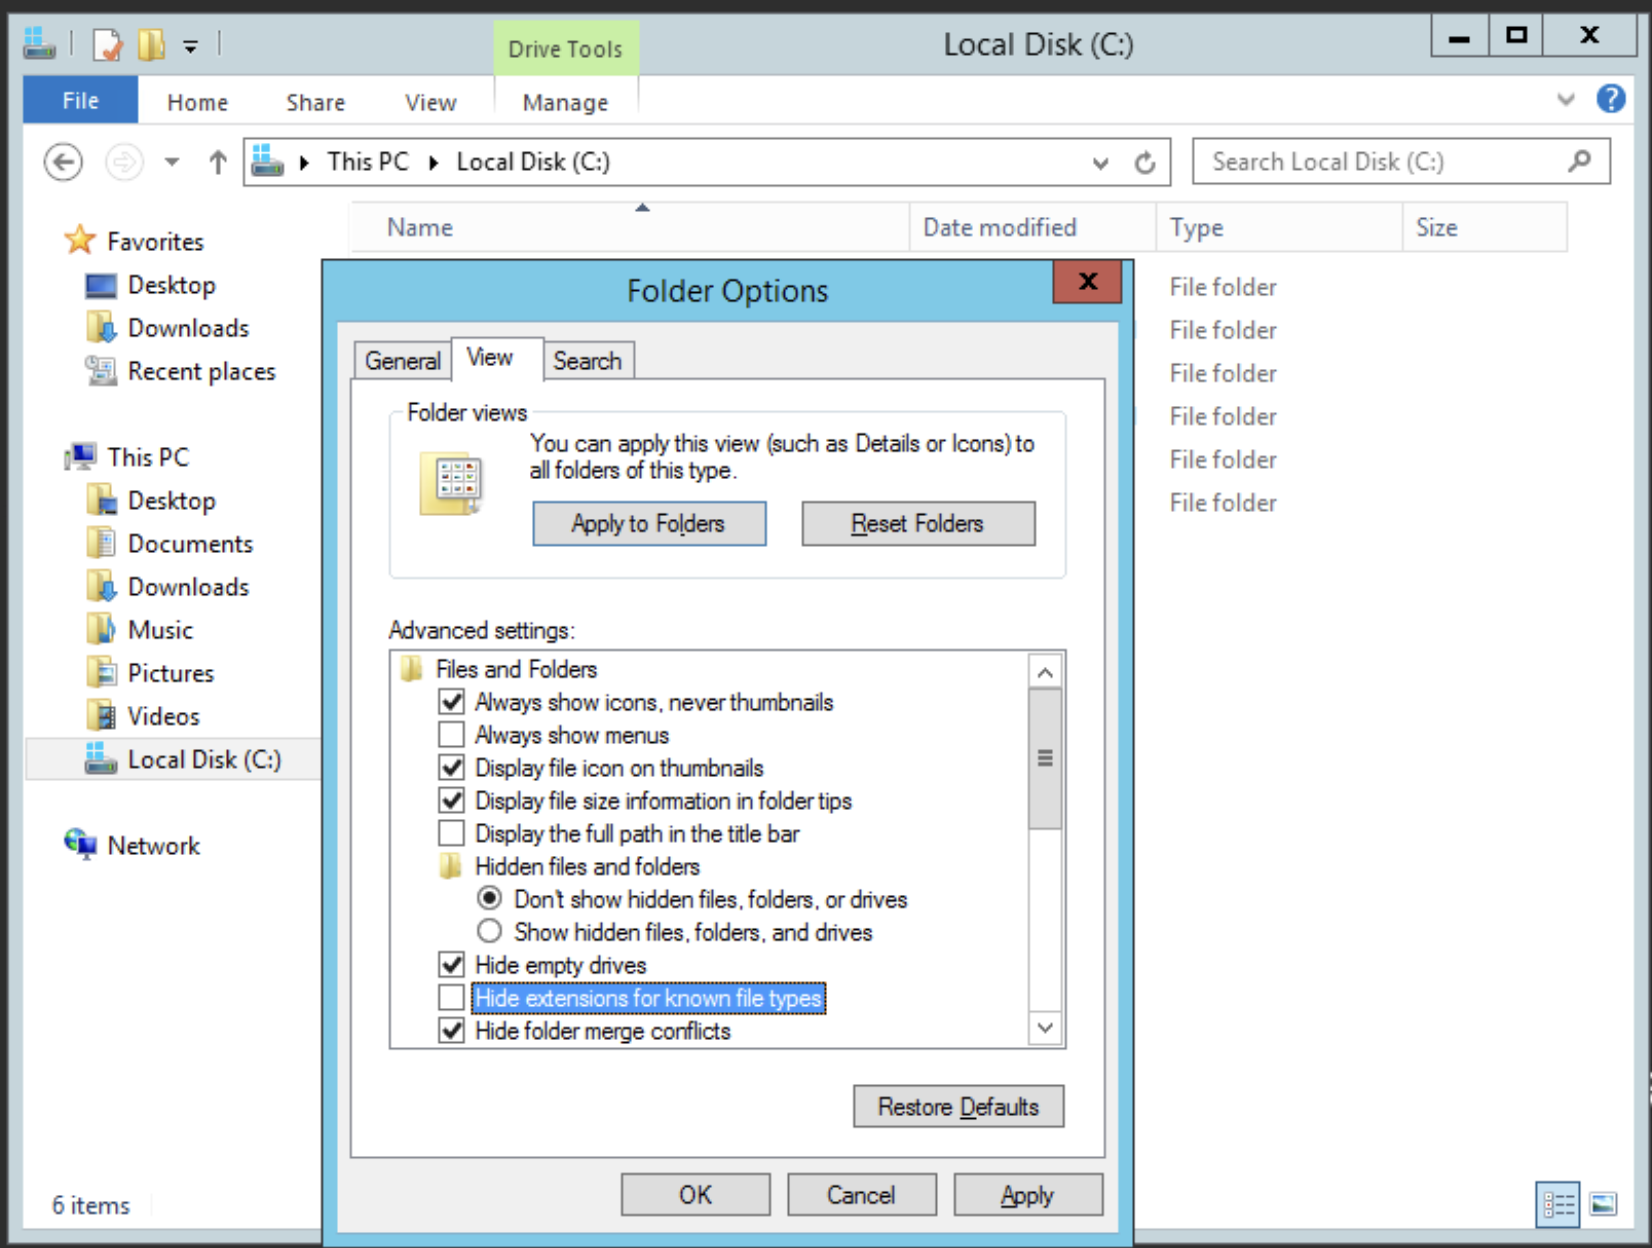Viewport: 1652px width, 1248px height.
Task: Open Help with the blue question mark icon
Action: click(x=1611, y=99)
